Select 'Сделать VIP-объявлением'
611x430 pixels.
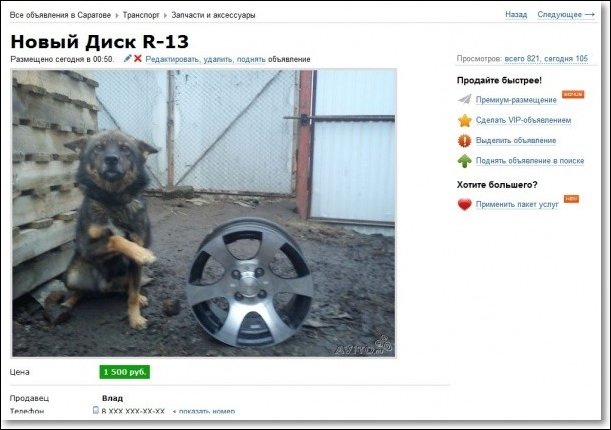point(523,120)
